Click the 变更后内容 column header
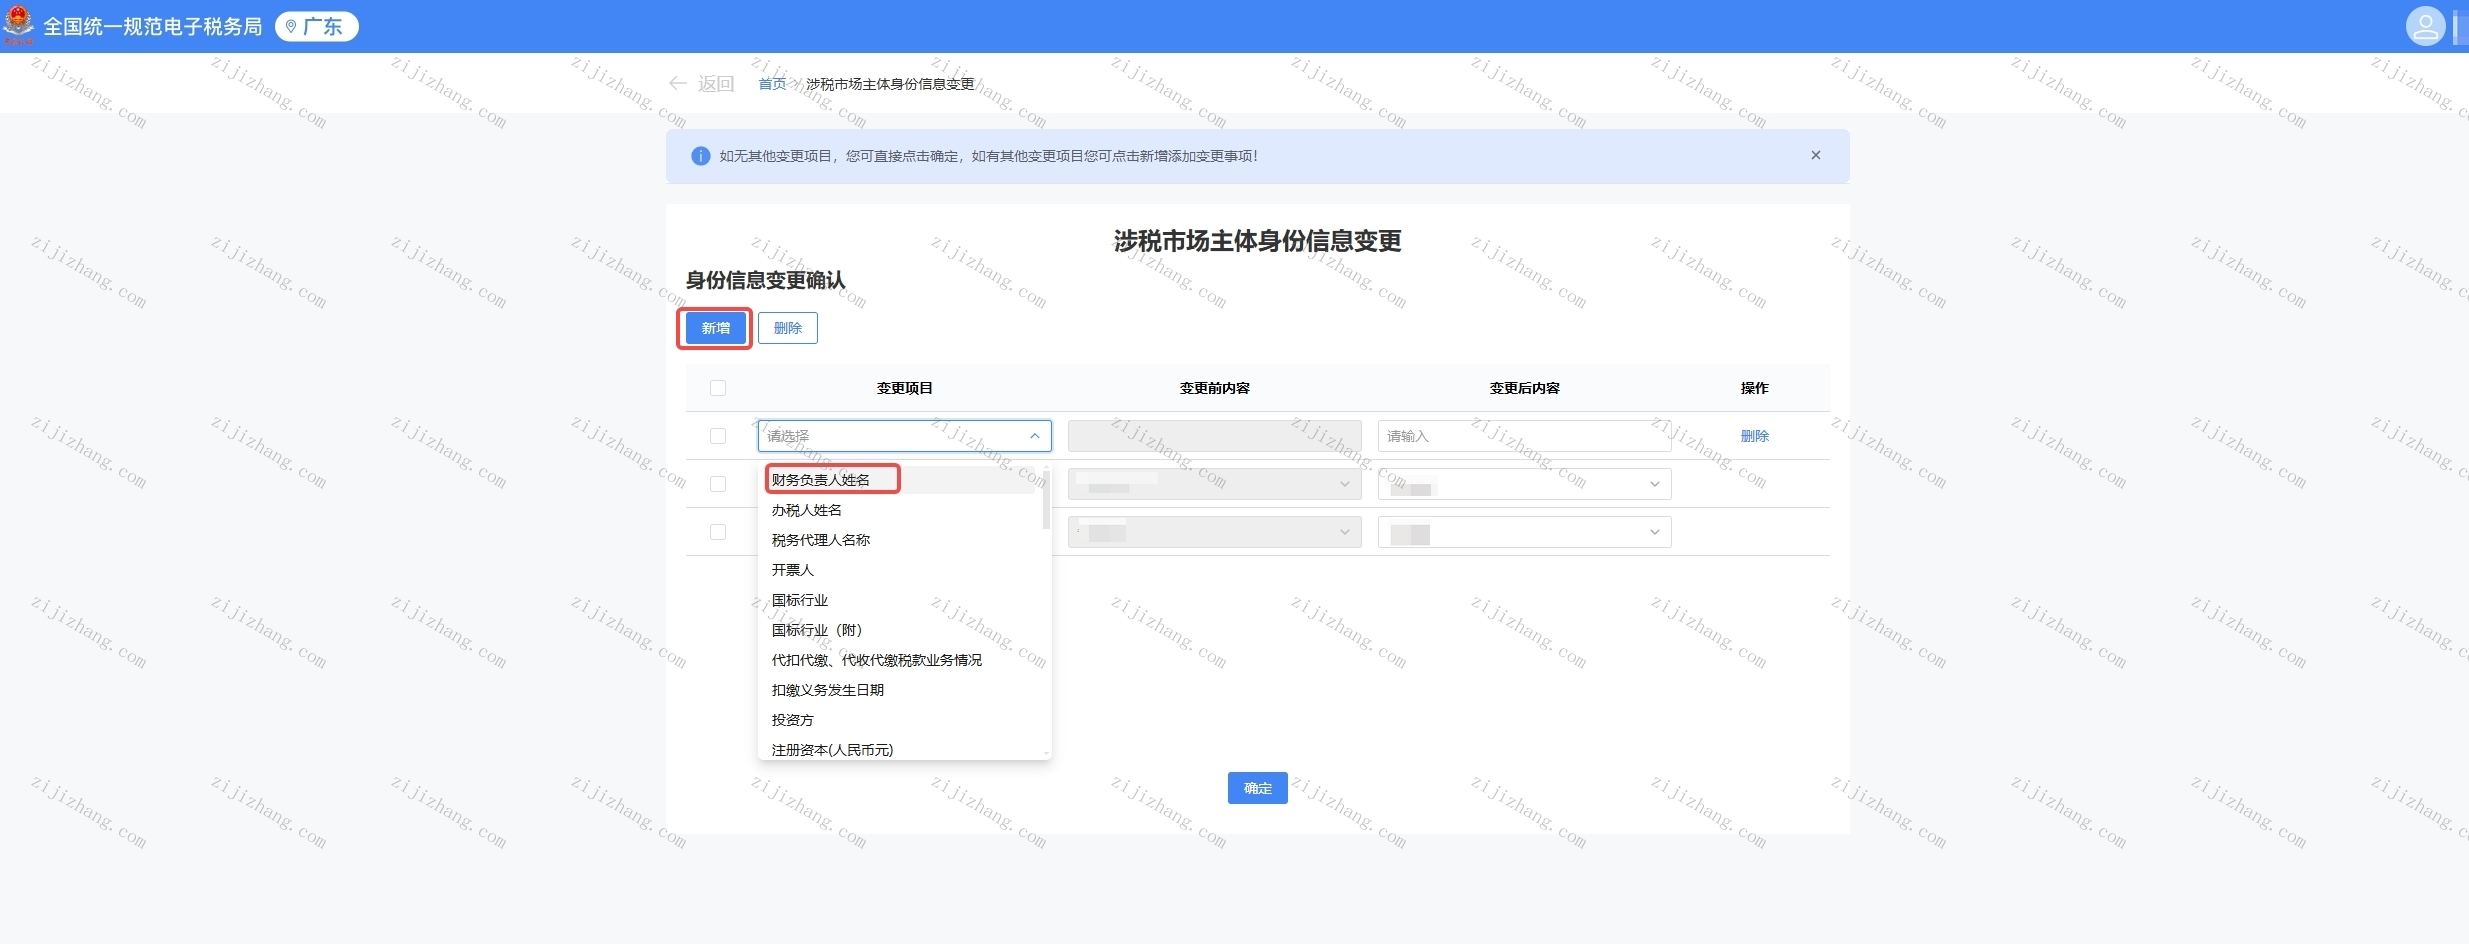The image size is (2469, 951). [x=1524, y=388]
